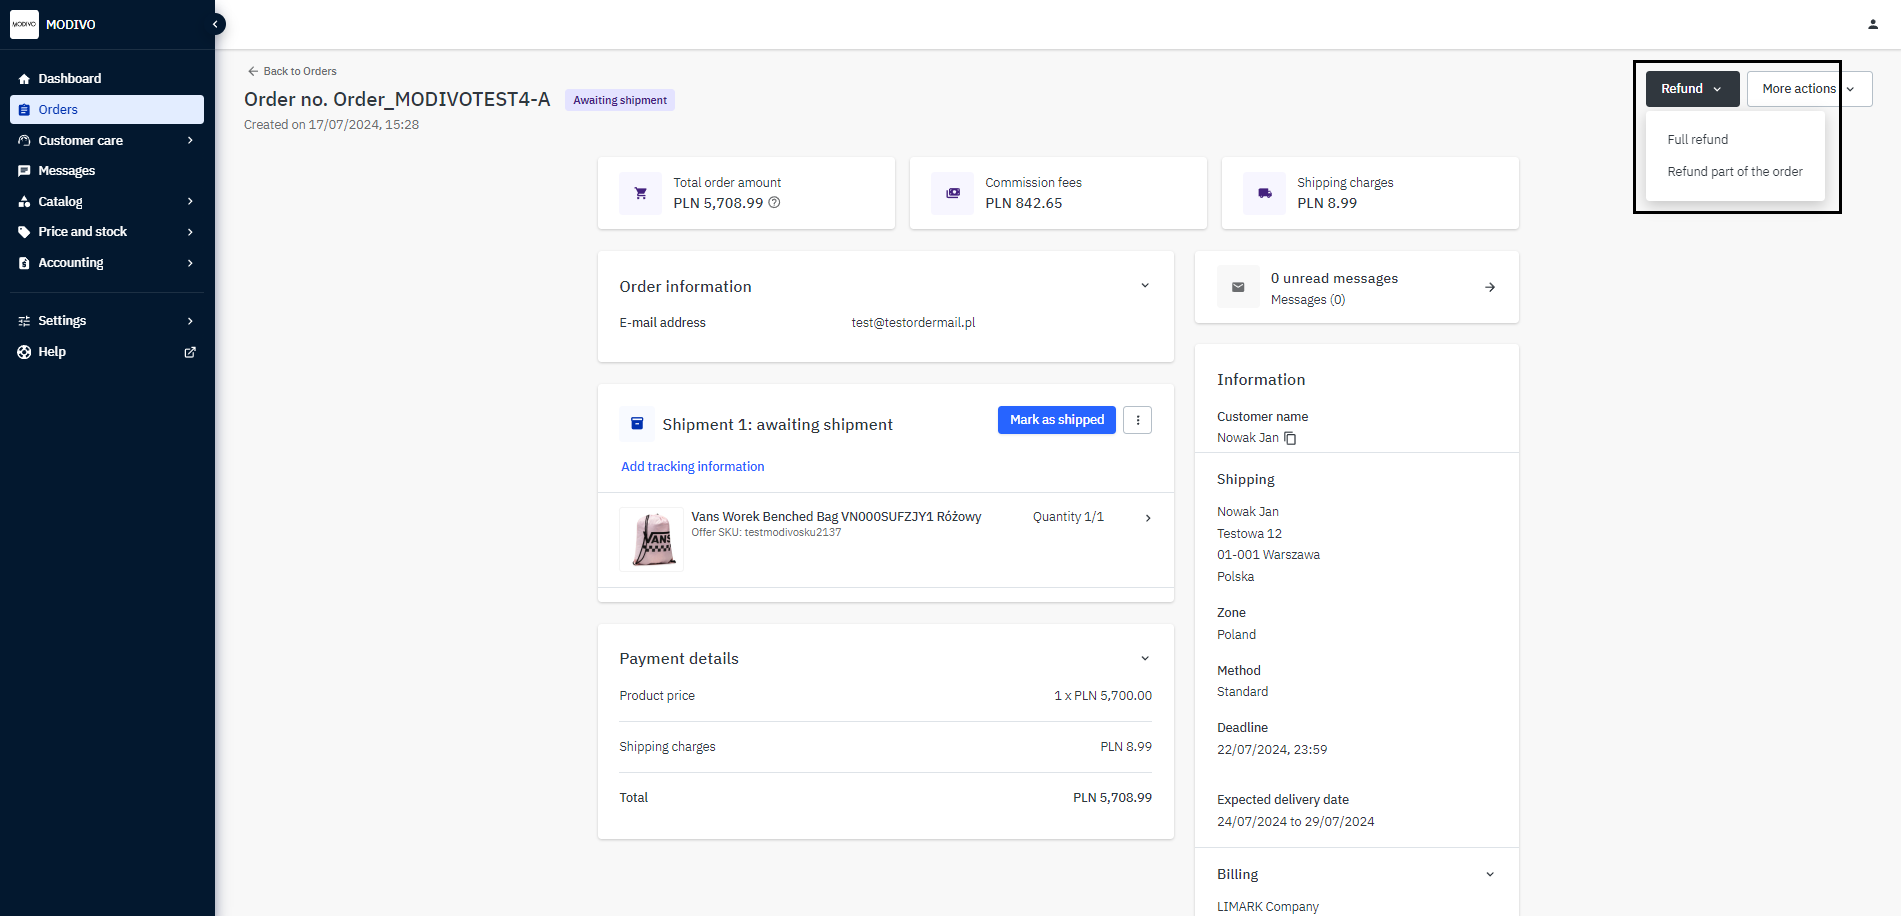Click the unread messages envelope icon
The width and height of the screenshot is (1901, 916).
1238,287
